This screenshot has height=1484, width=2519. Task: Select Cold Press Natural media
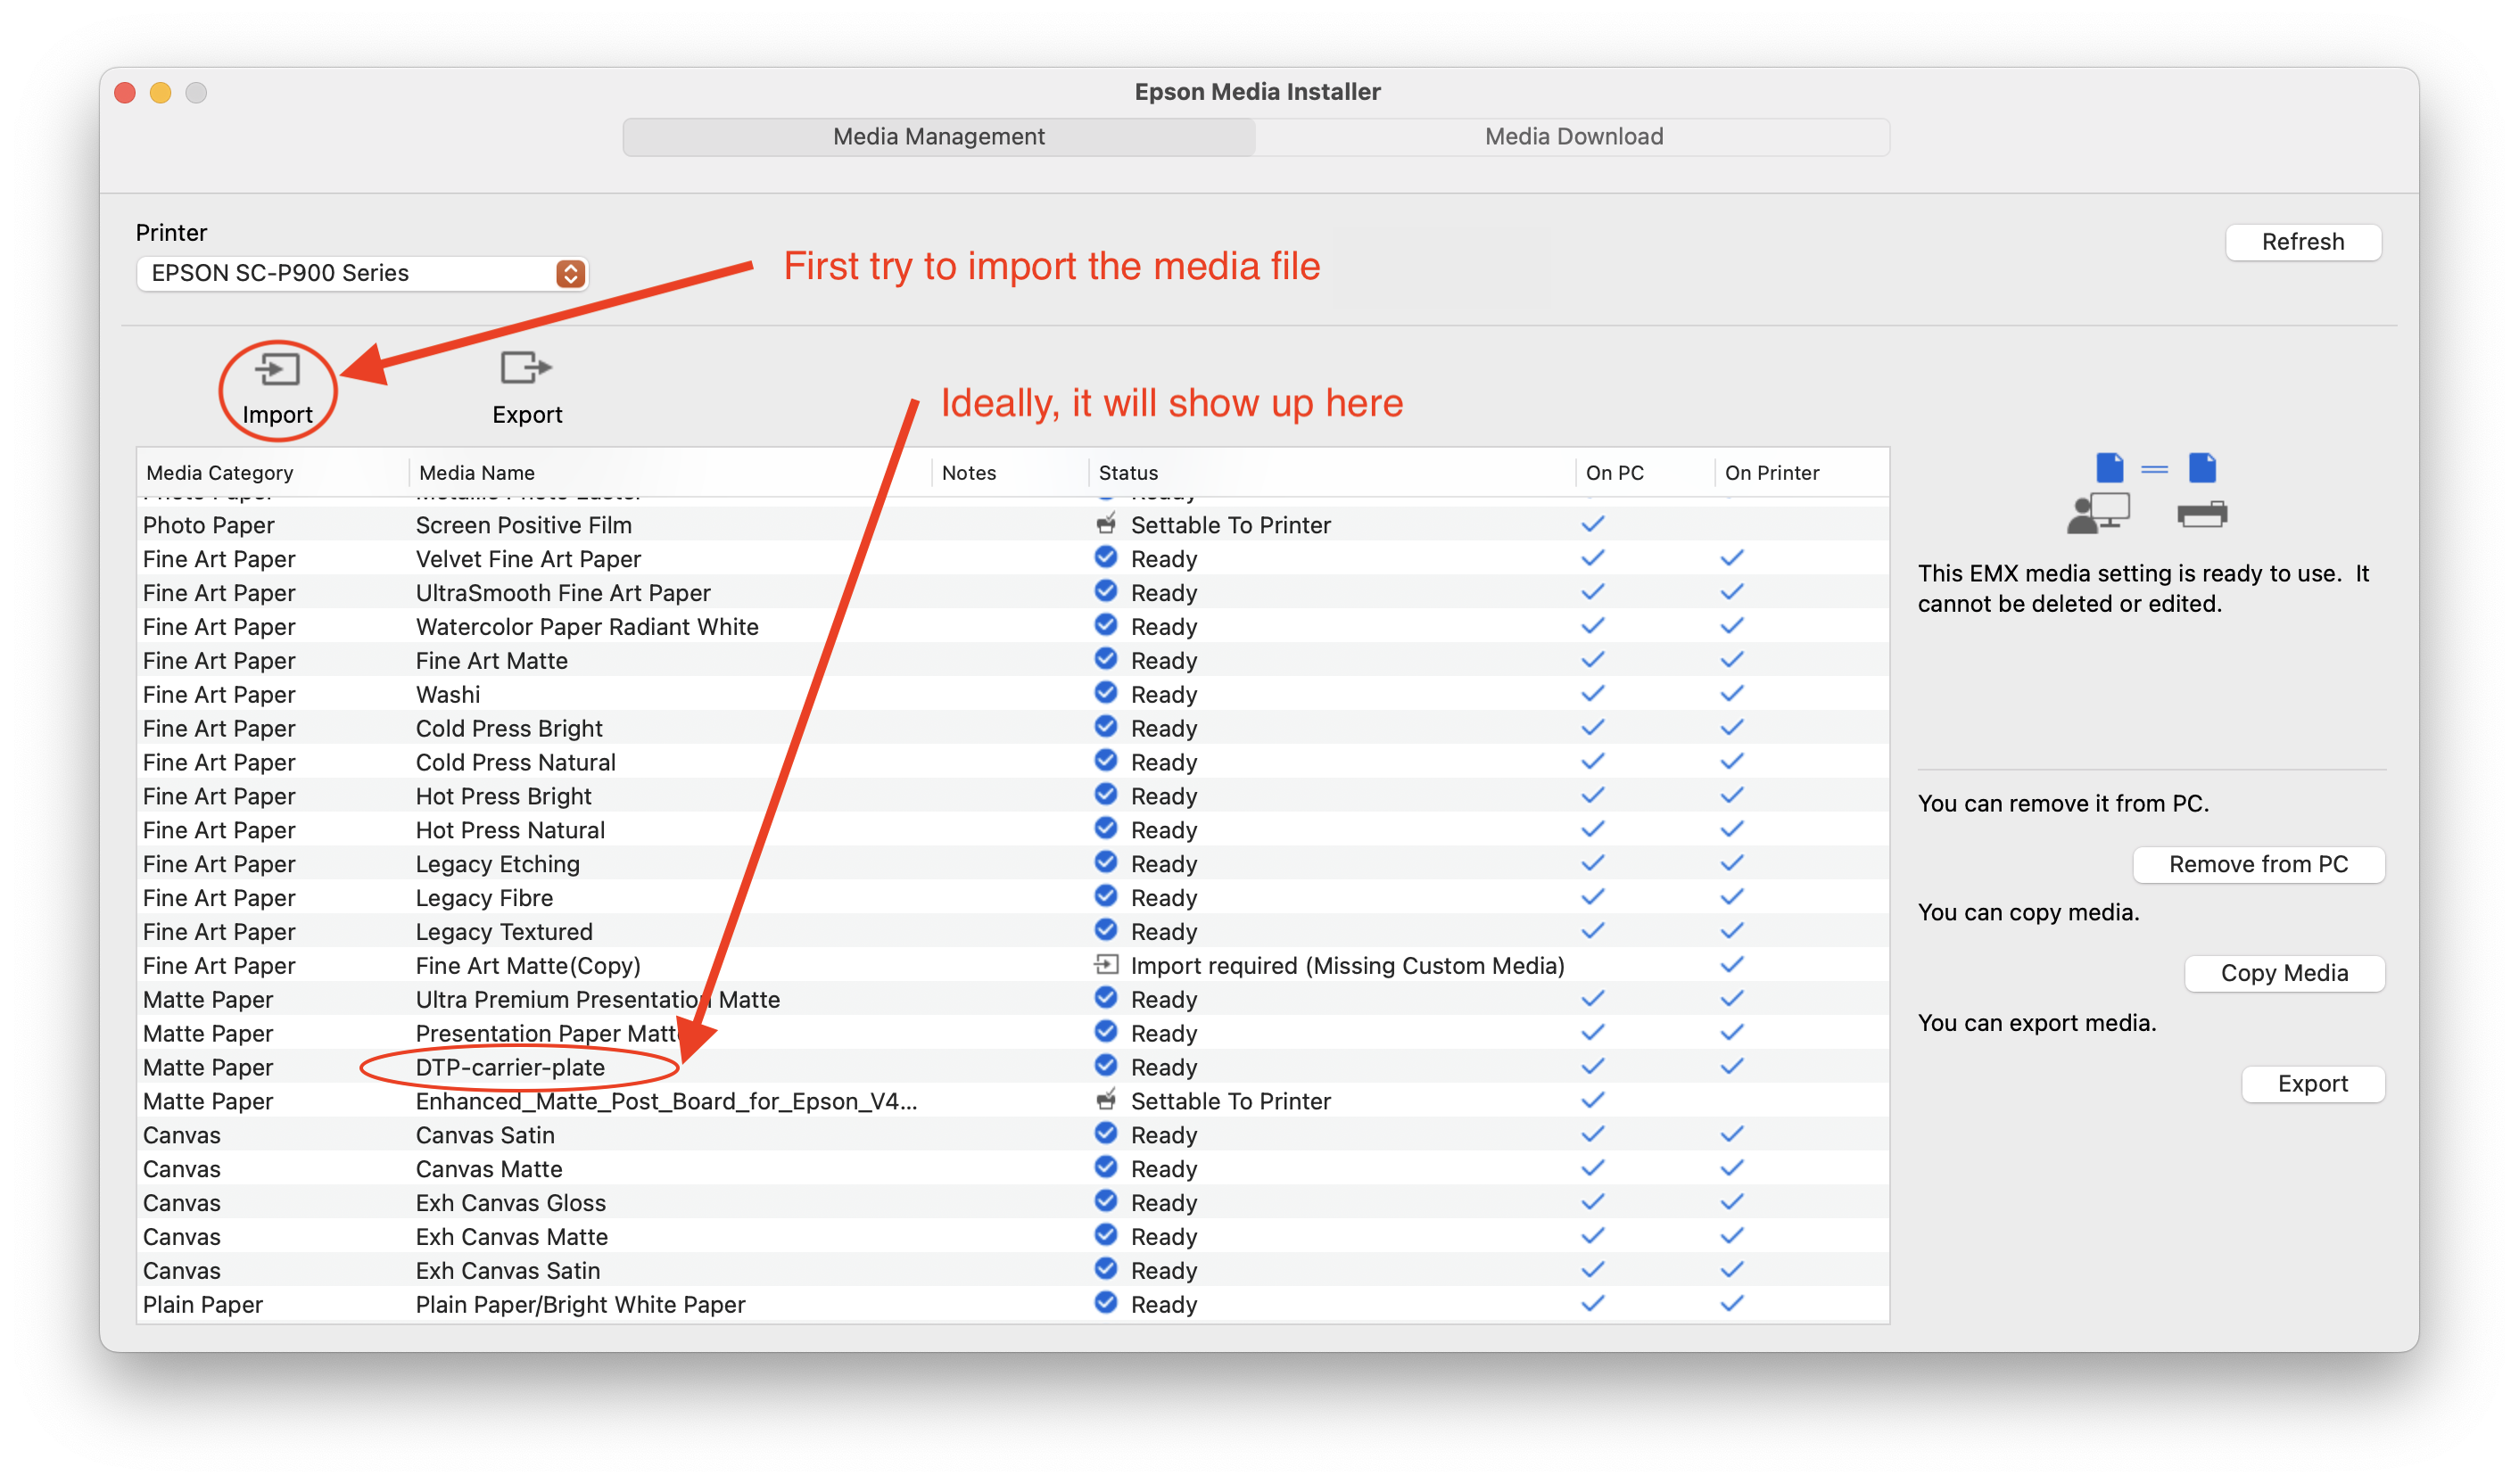[x=1012, y=763]
